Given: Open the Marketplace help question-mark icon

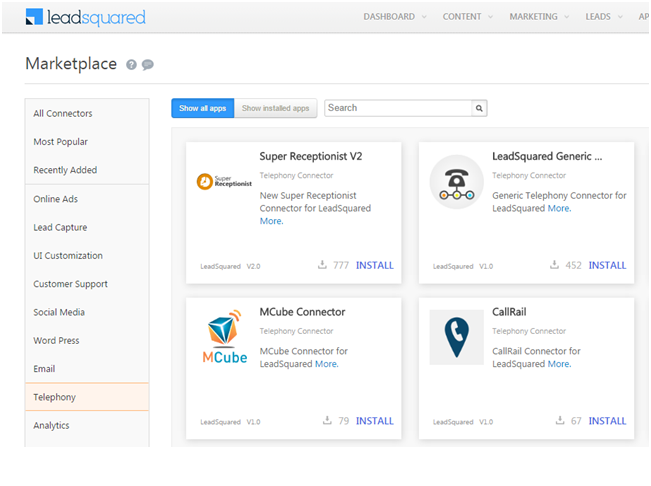Looking at the screenshot, I should coord(131,65).
